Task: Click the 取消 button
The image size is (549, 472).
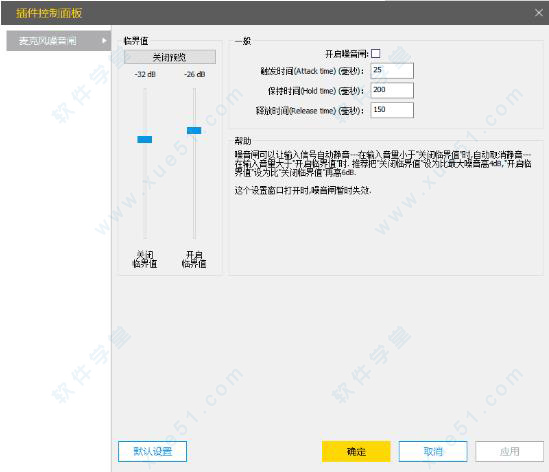Action: tap(433, 451)
